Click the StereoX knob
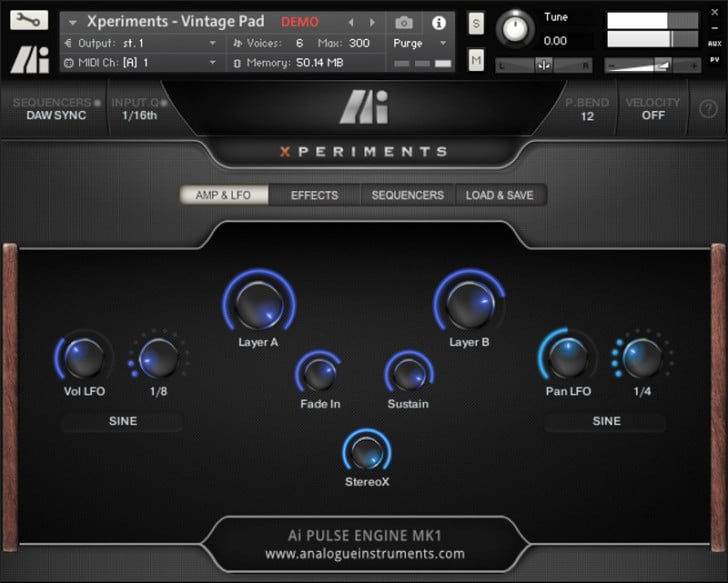 click(x=367, y=451)
